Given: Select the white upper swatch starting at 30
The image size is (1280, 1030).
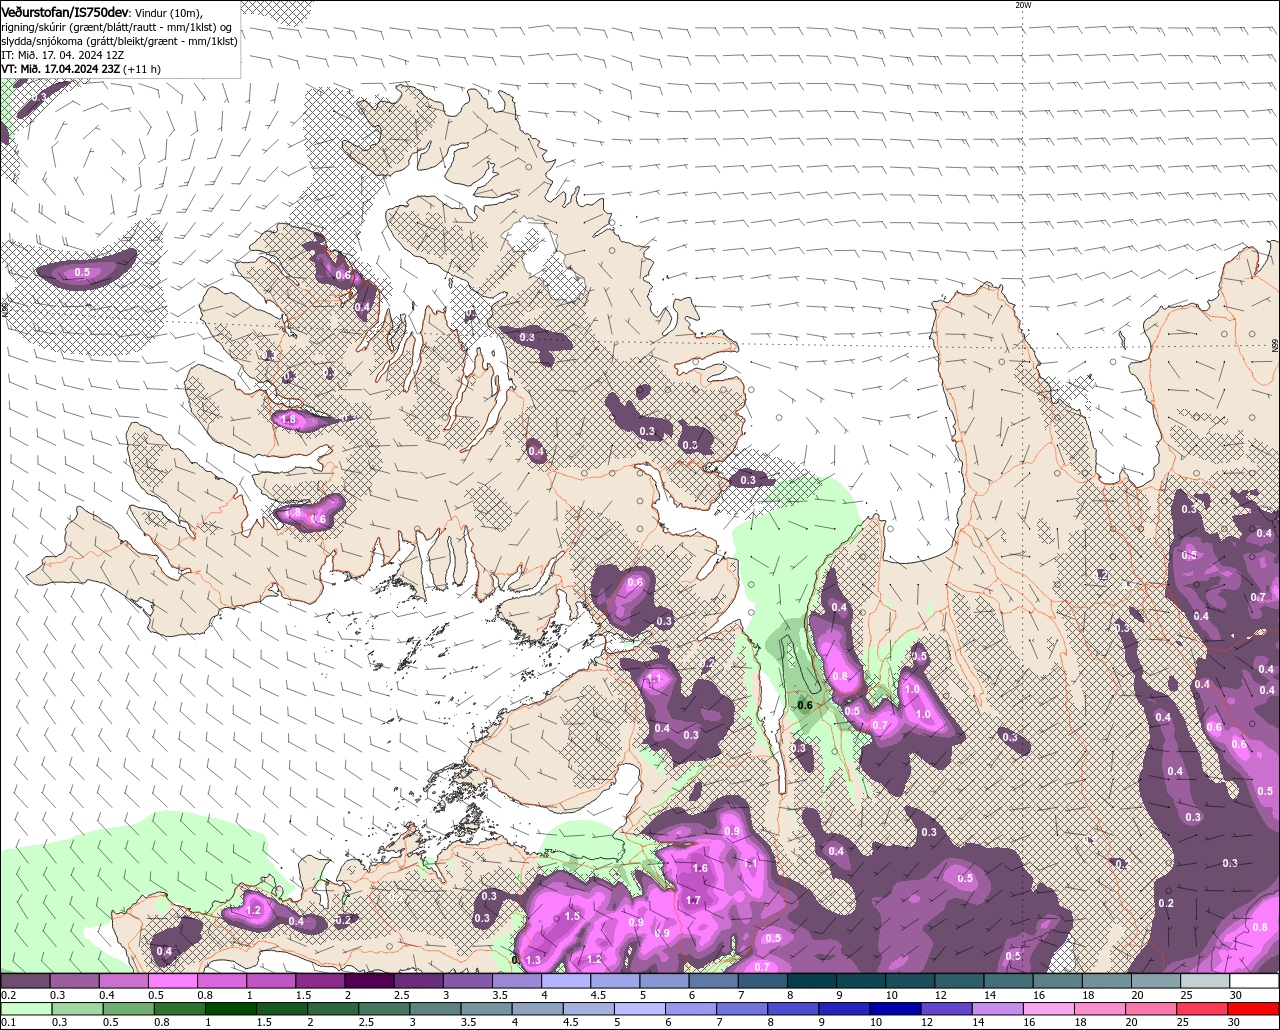Looking at the screenshot, I should 1254,981.
